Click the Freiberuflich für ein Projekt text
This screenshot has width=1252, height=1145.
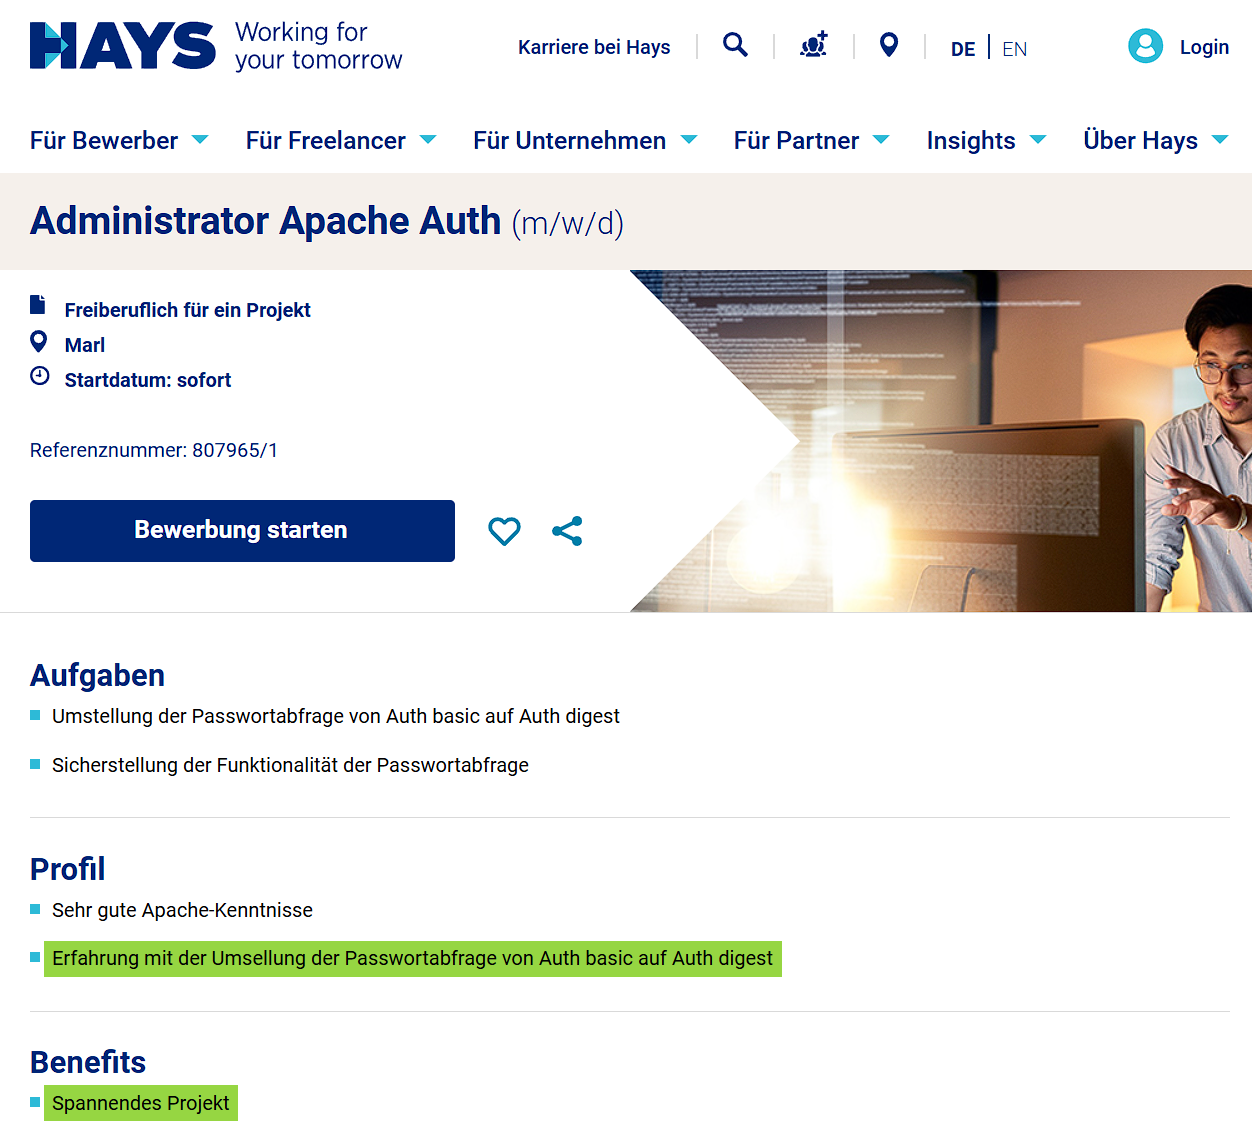pyautogui.click(x=188, y=310)
